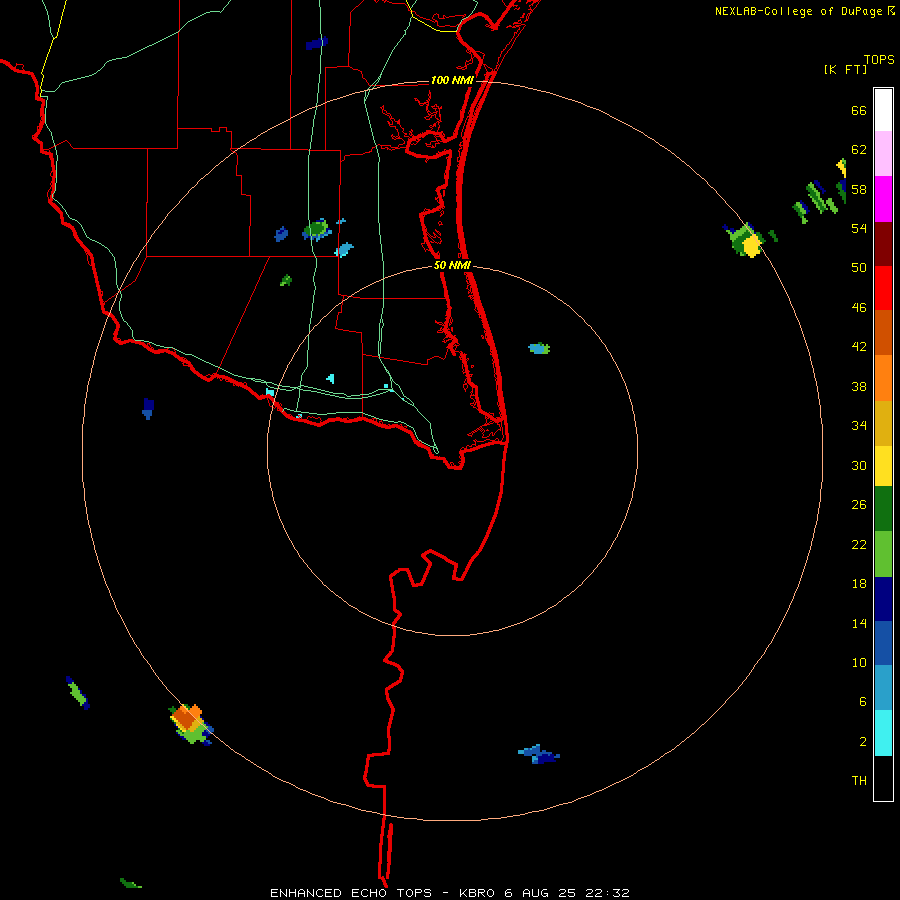Click the black TH threshold legend swatch
Viewport: 900px width, 900px height.
[883, 778]
